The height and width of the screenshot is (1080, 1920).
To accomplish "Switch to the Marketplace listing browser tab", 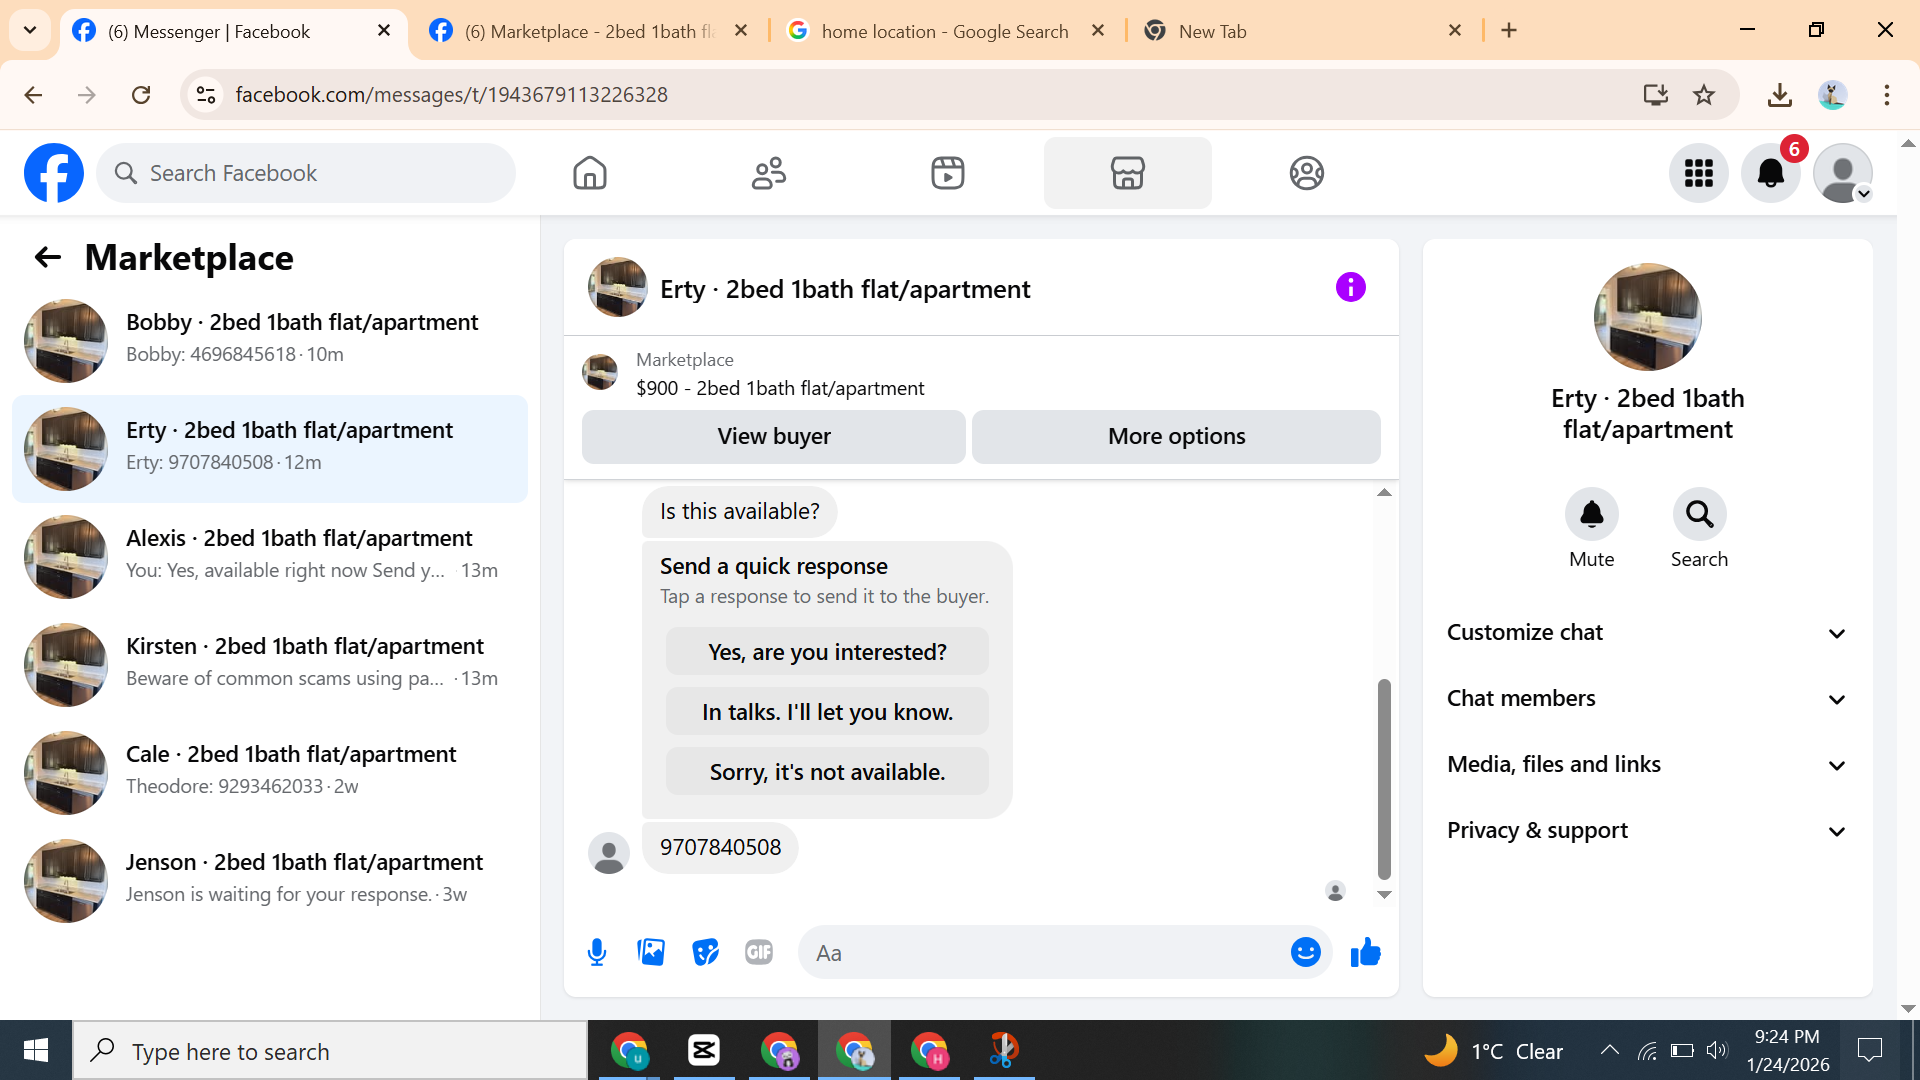I will point(590,31).
